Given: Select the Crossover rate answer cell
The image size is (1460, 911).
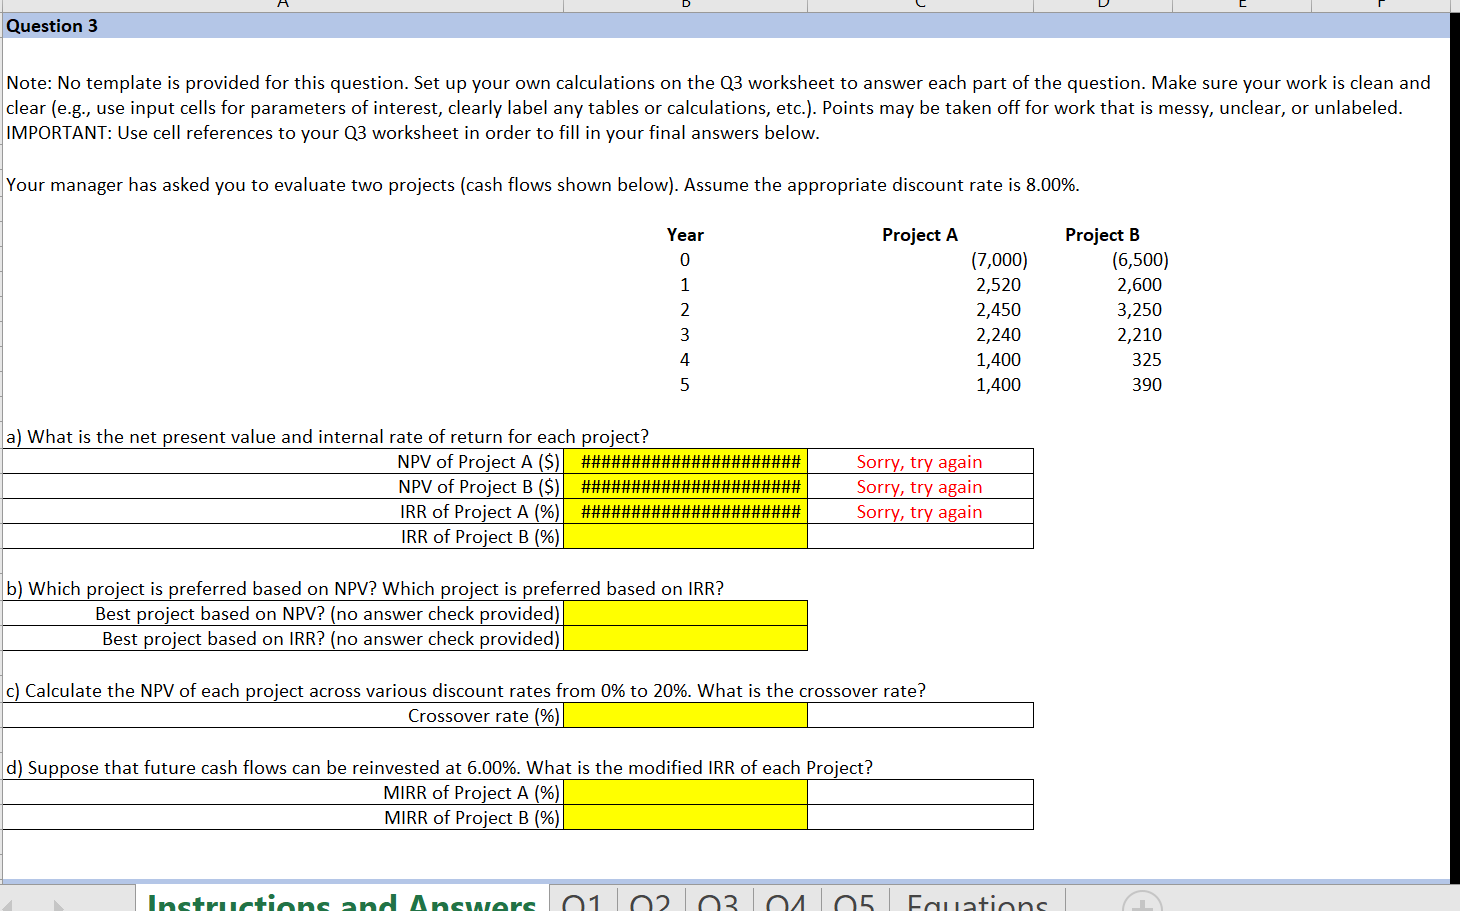Looking at the screenshot, I should coord(686,716).
